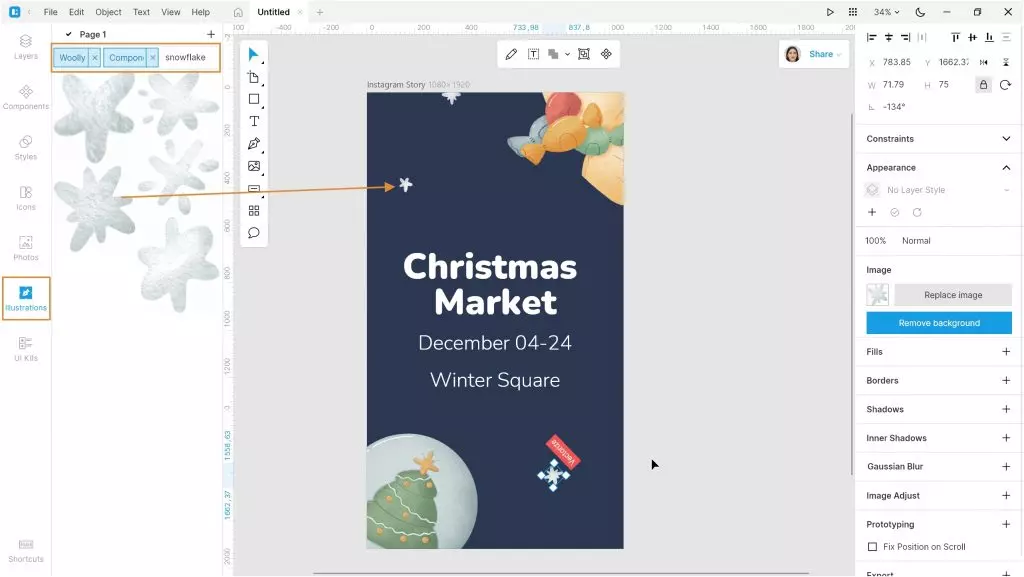Click the text frame icon in top toolbar
This screenshot has height=577, width=1024.
(534, 54)
